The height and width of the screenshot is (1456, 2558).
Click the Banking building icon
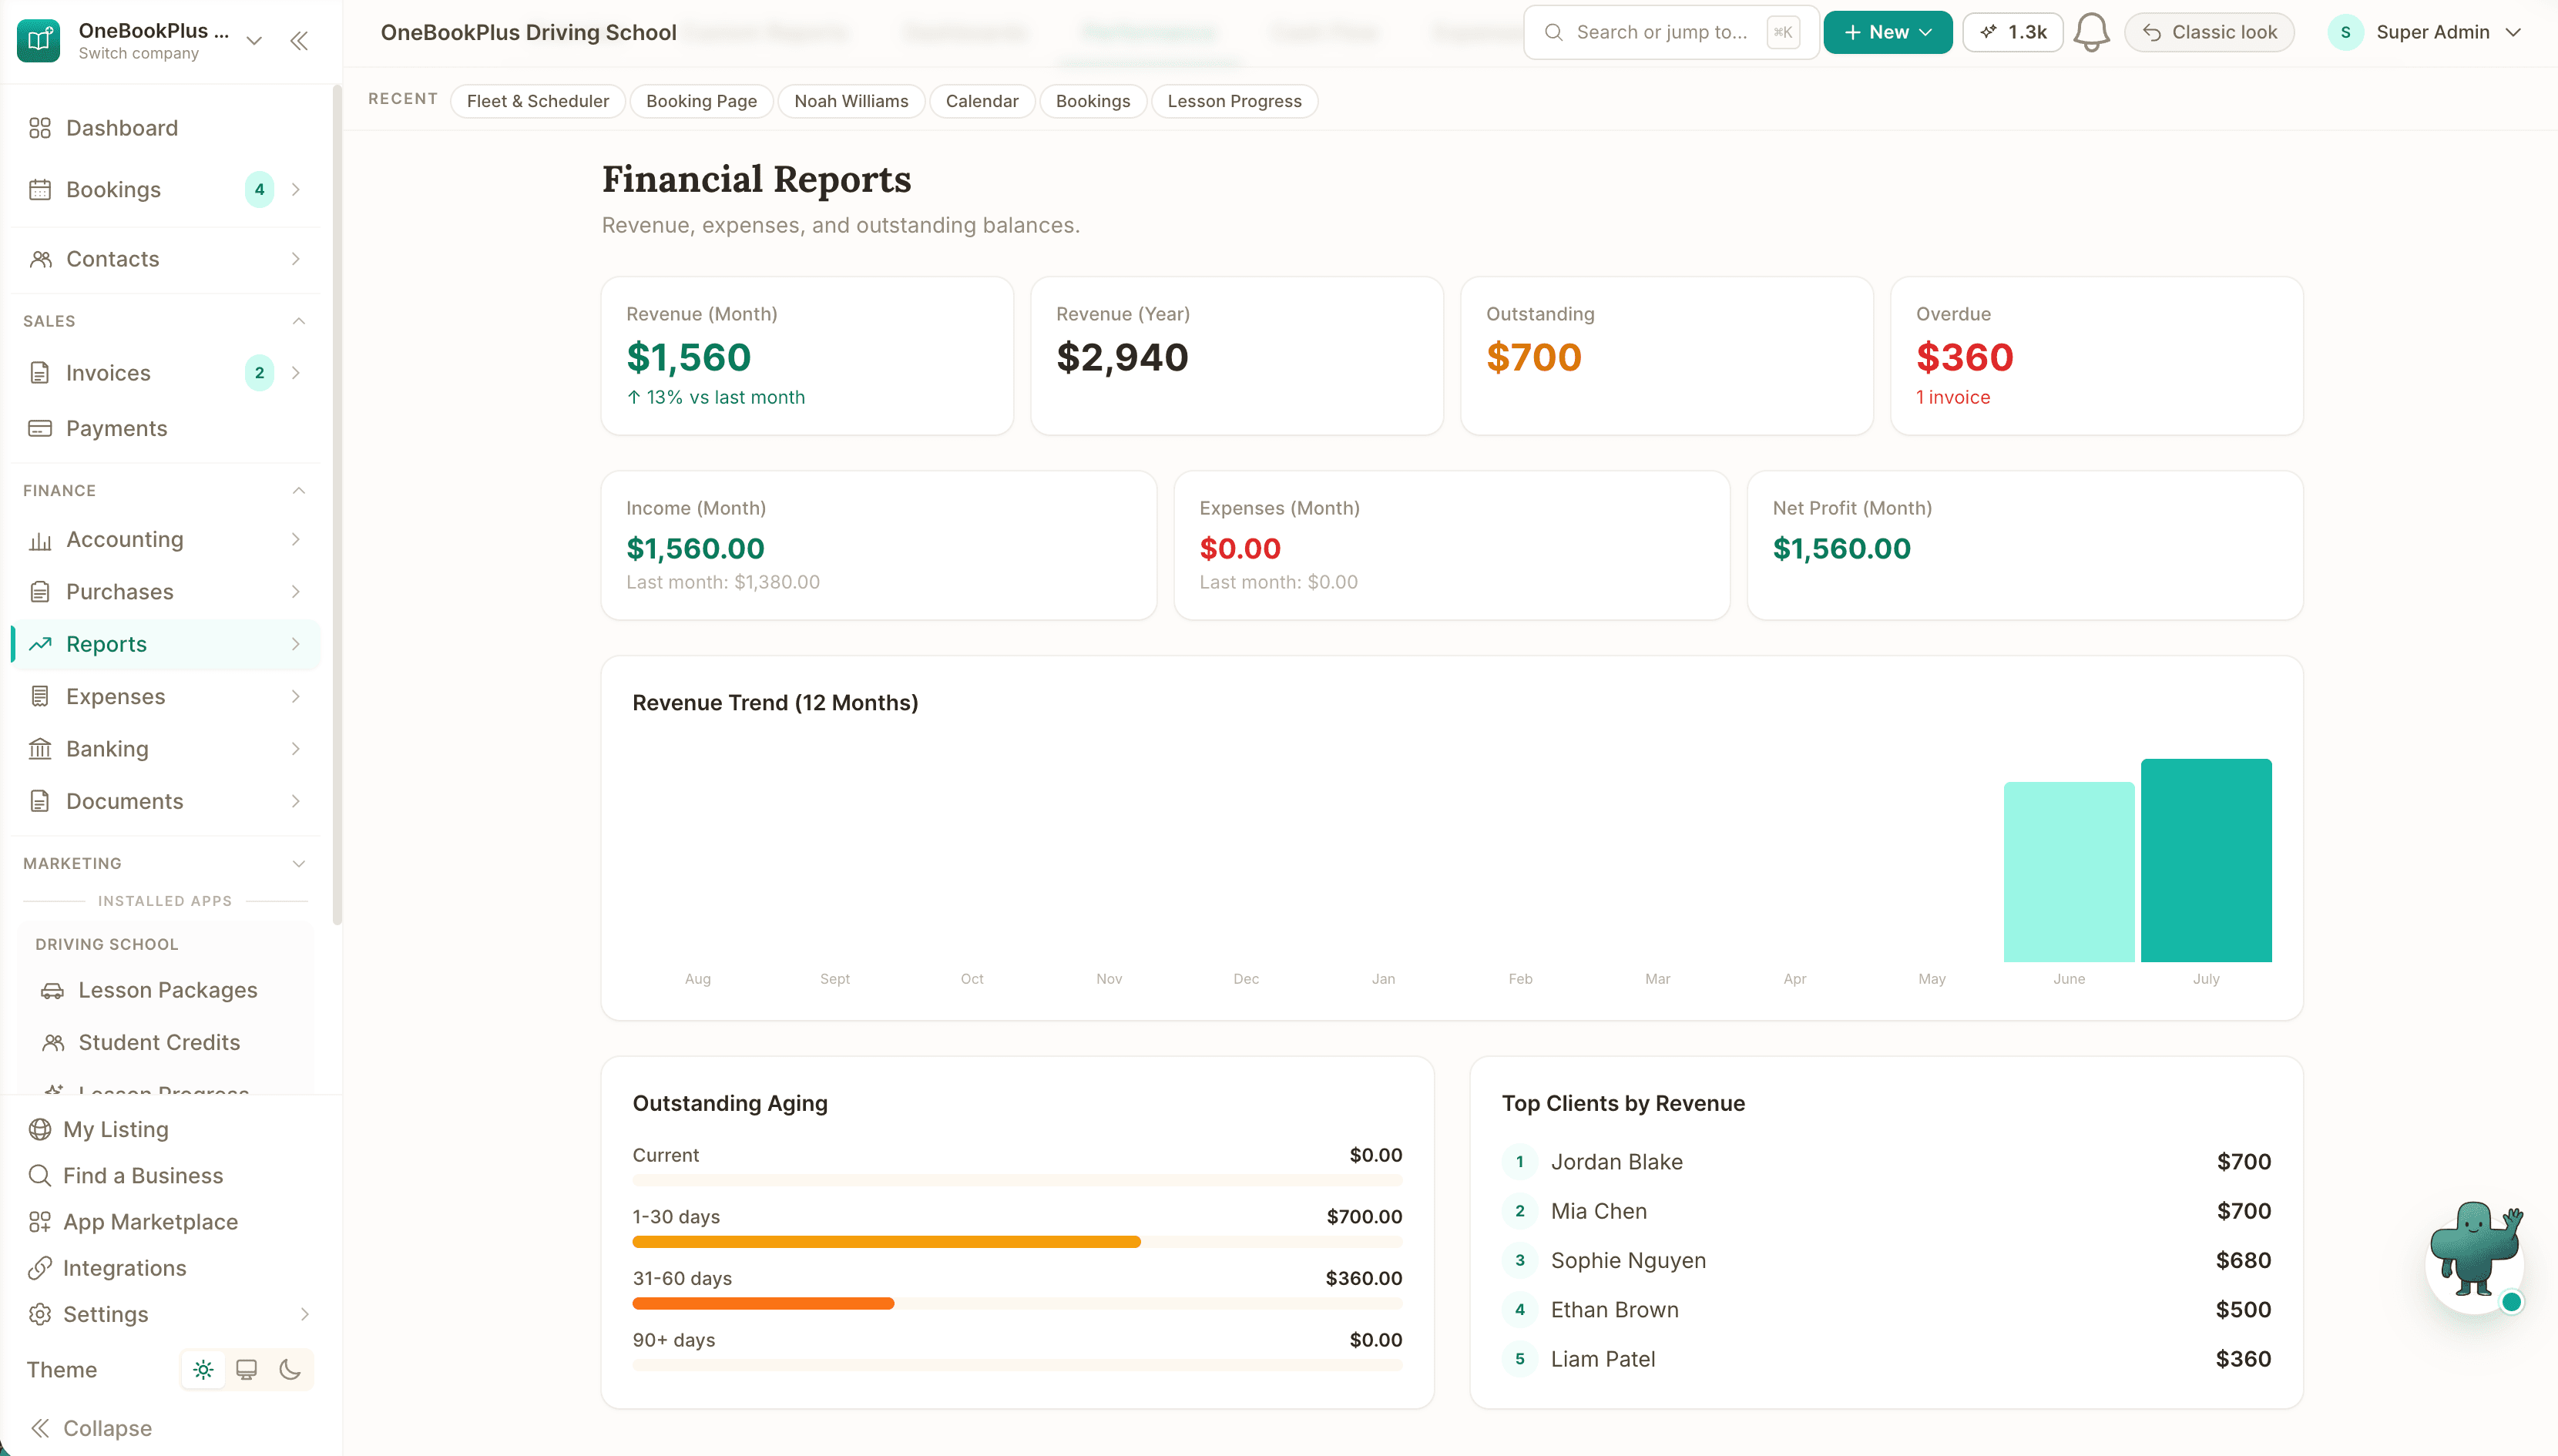(40, 749)
